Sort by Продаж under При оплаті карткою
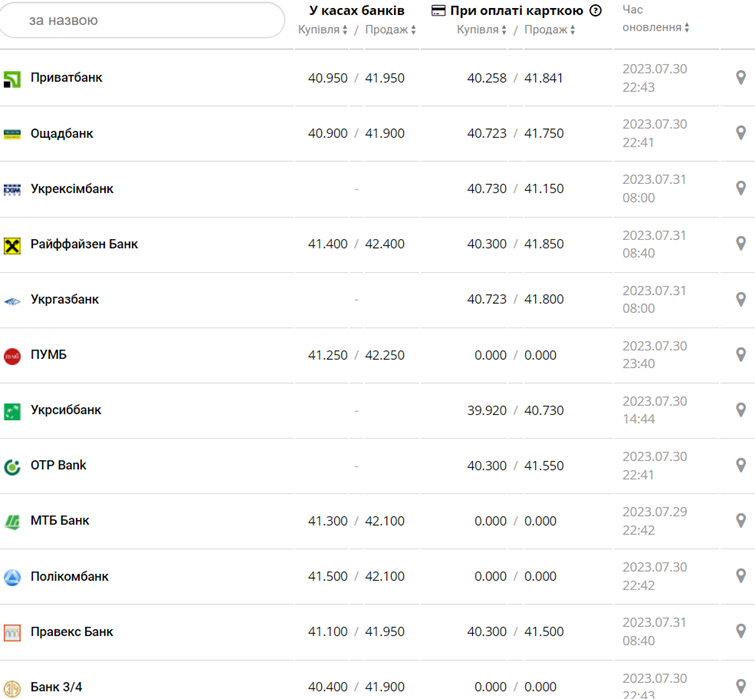This screenshot has width=755, height=699. pyautogui.click(x=549, y=30)
